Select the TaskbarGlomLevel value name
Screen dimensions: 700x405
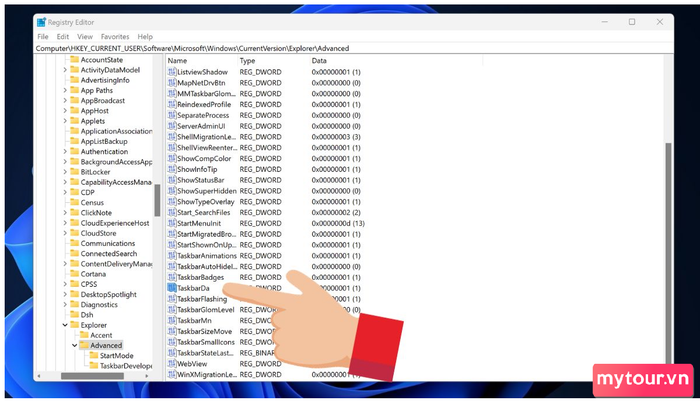coord(206,310)
